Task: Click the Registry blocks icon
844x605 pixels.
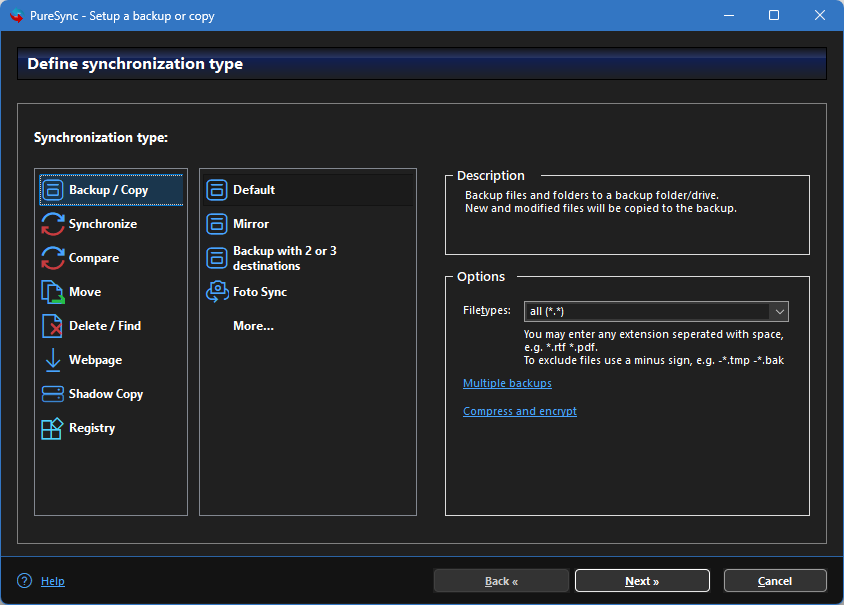Action: [52, 428]
